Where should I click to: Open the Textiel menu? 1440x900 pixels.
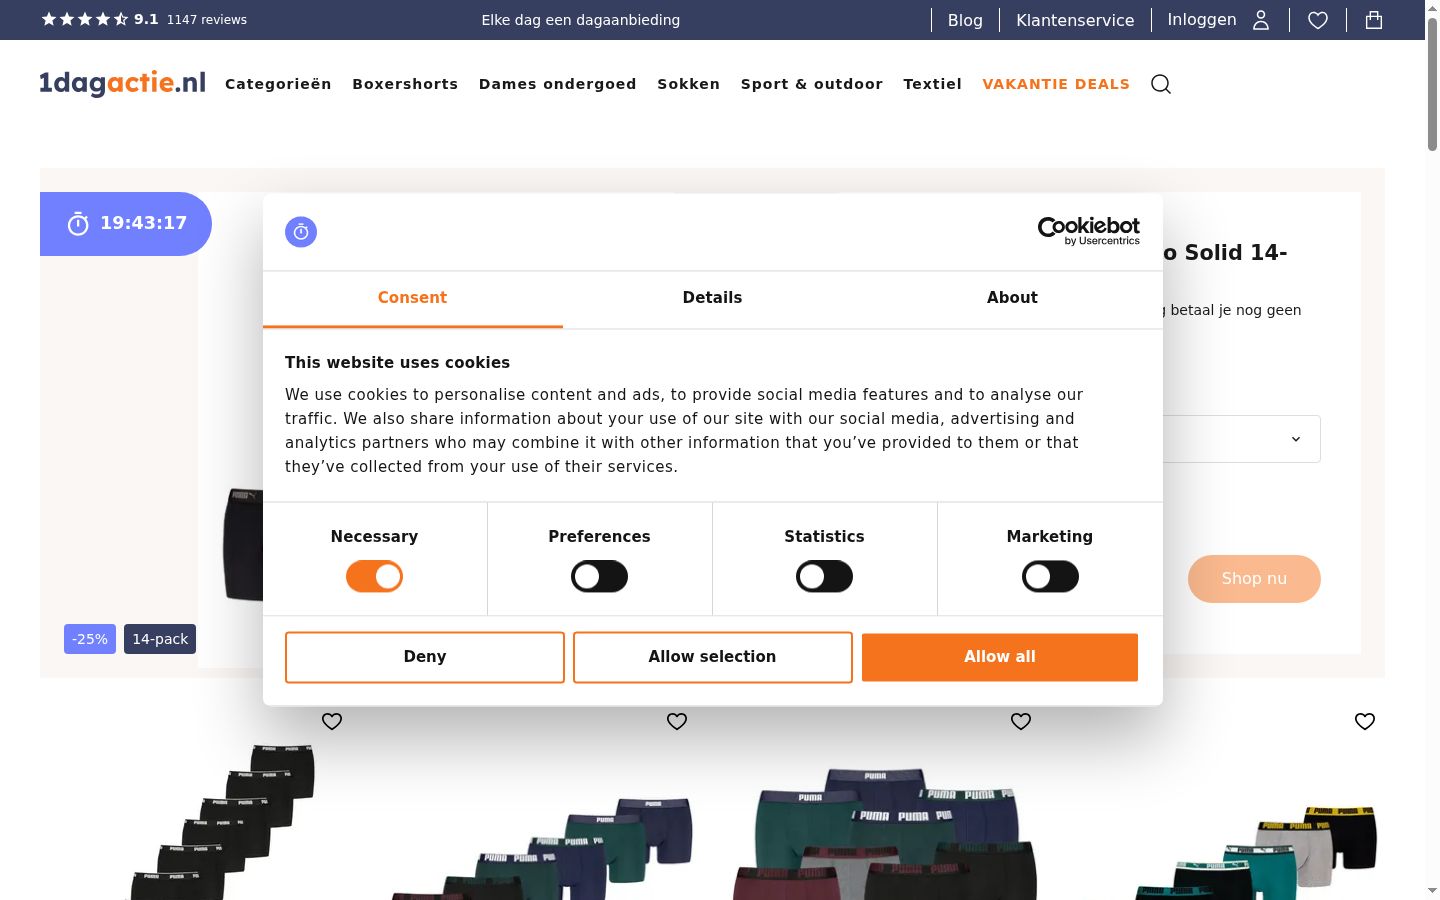(x=933, y=84)
